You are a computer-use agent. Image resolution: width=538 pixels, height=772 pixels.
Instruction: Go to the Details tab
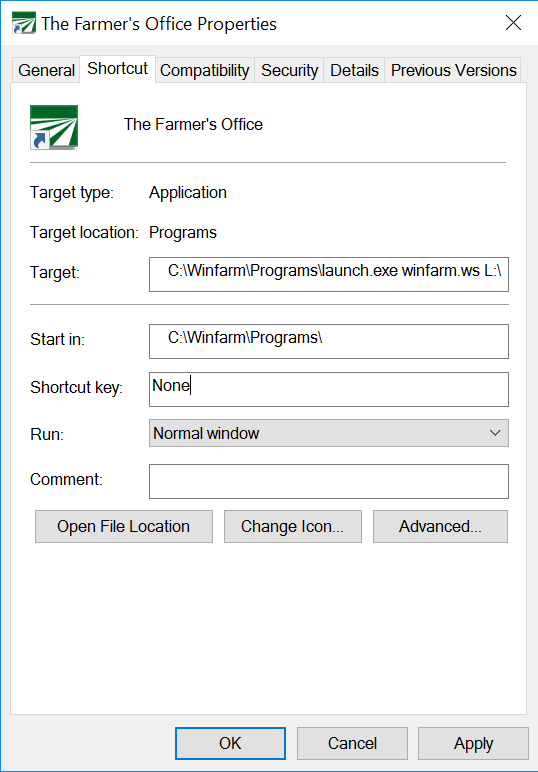click(x=354, y=70)
